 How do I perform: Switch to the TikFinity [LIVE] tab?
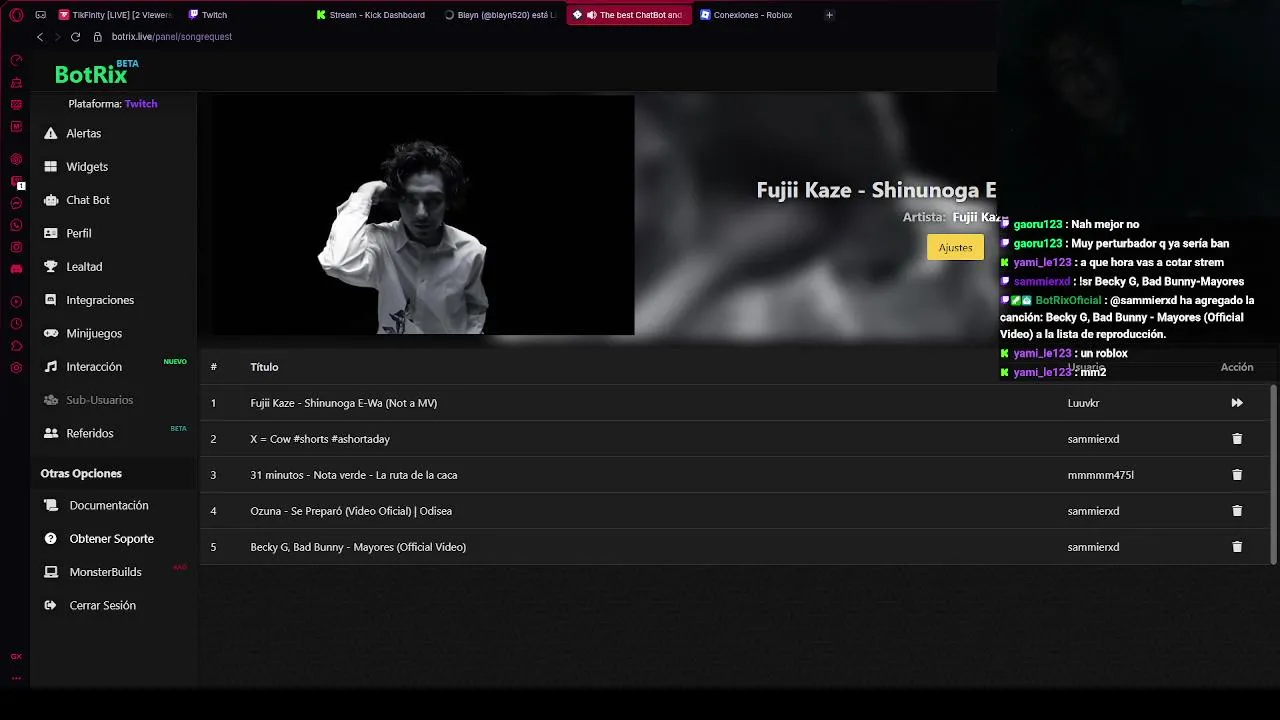(x=115, y=15)
